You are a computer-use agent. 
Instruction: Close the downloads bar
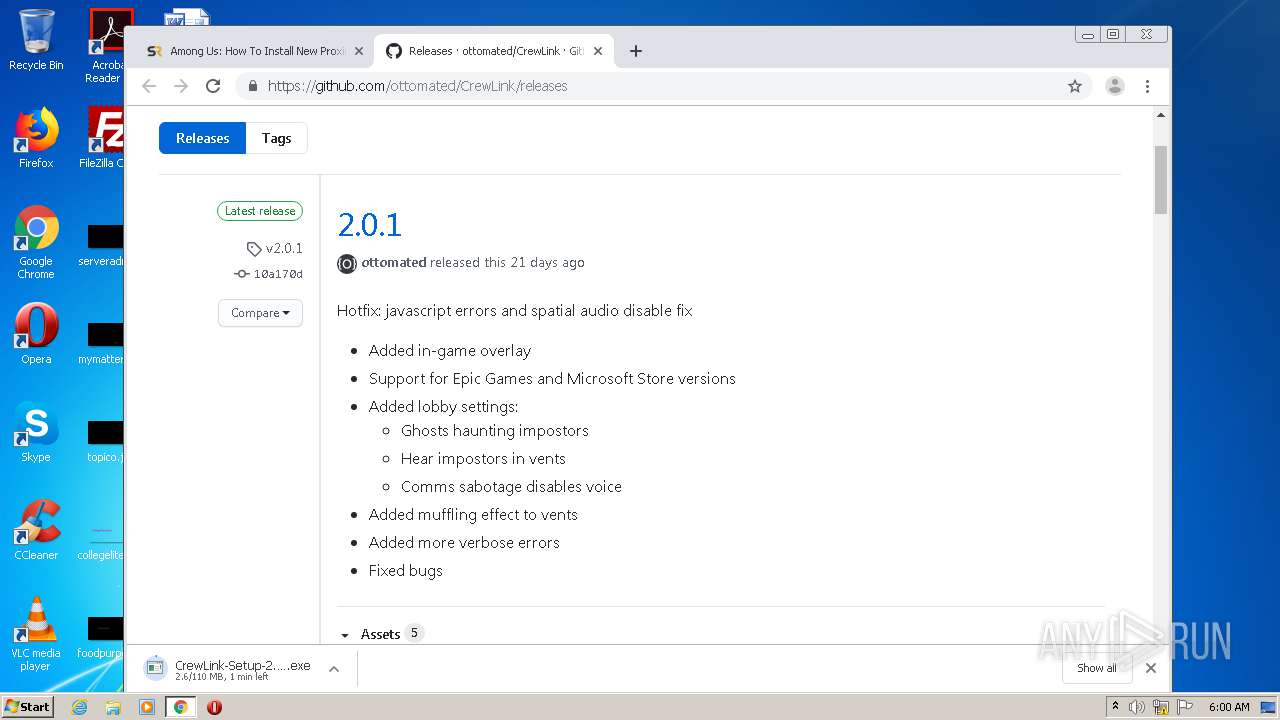click(1150, 668)
